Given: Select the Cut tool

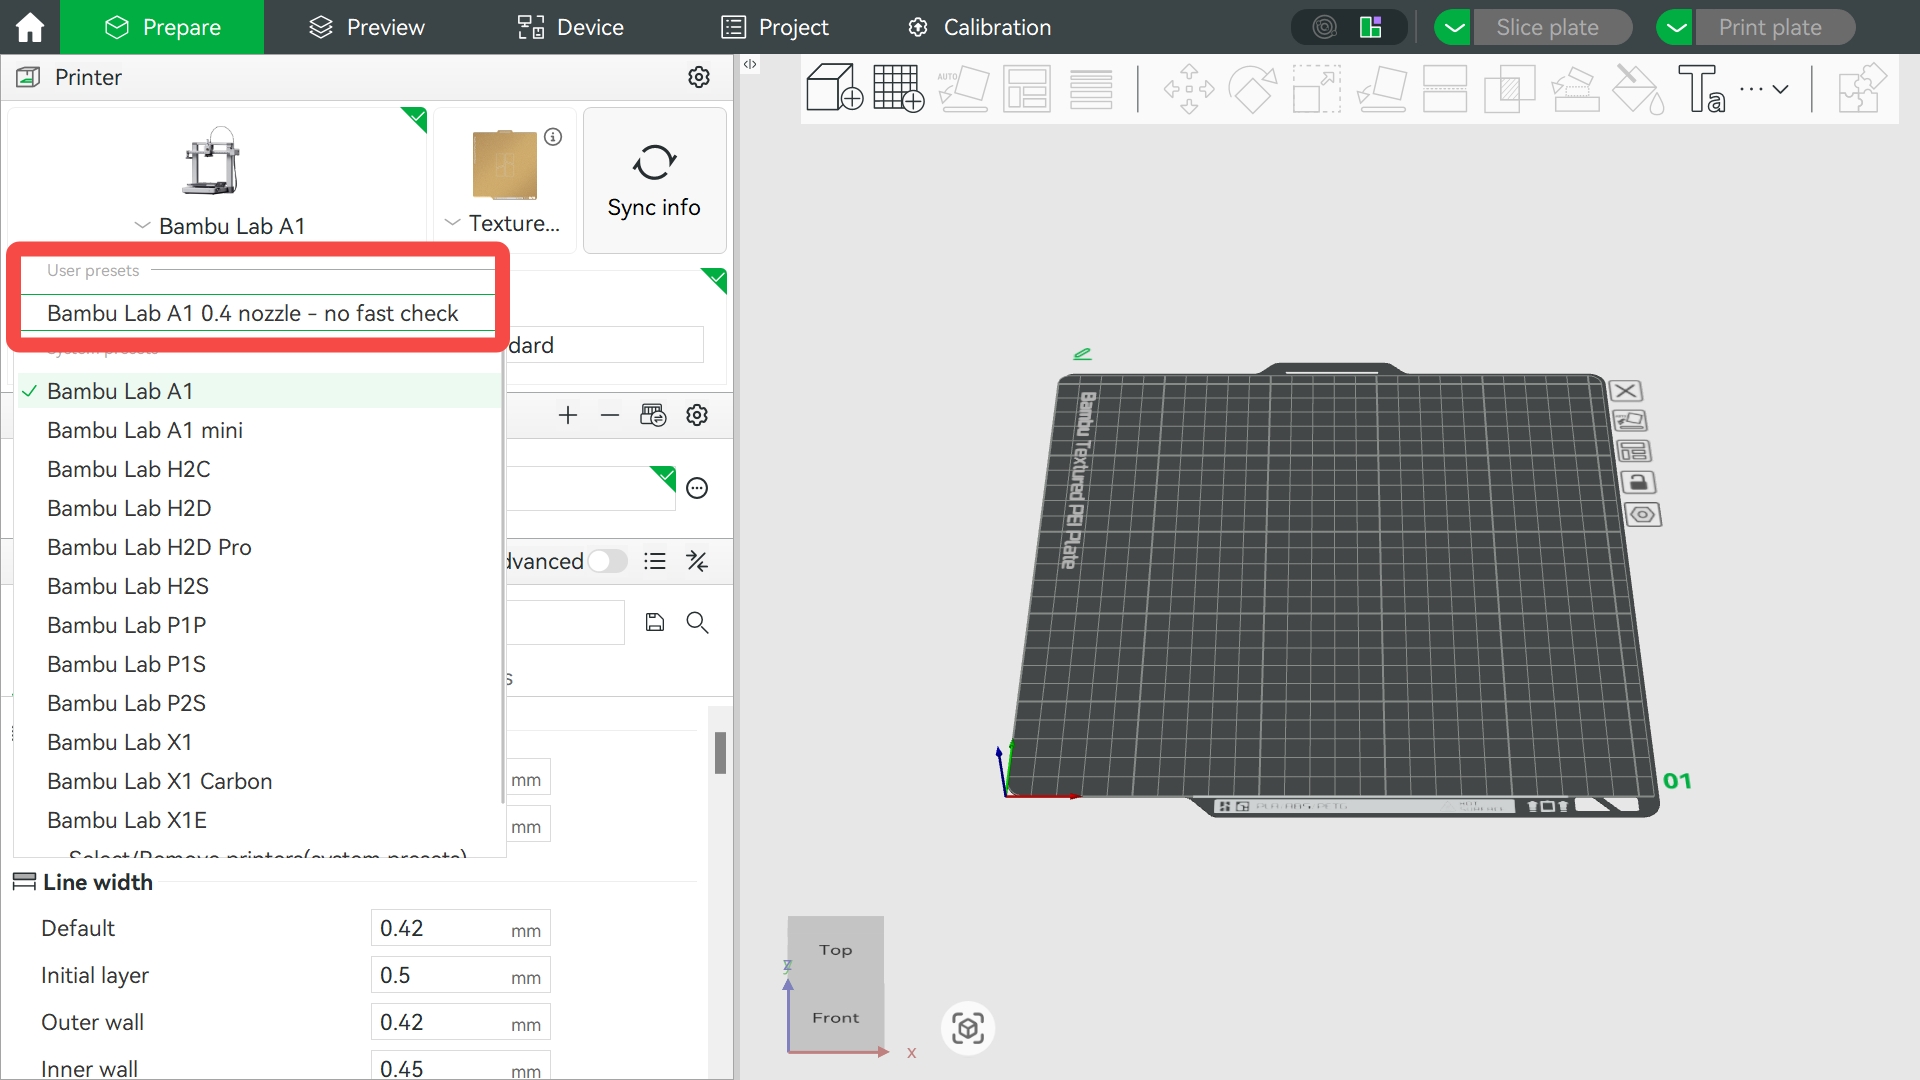Looking at the screenshot, I should pyautogui.click(x=1445, y=88).
